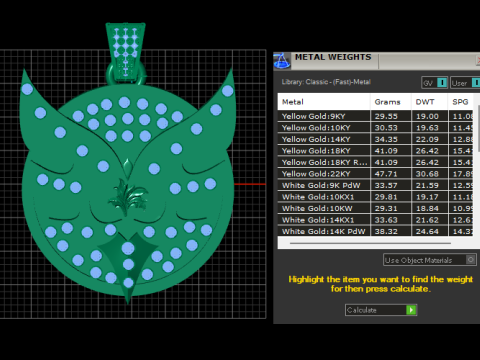Select the 'White Gold:14K PdW' row

375,231
